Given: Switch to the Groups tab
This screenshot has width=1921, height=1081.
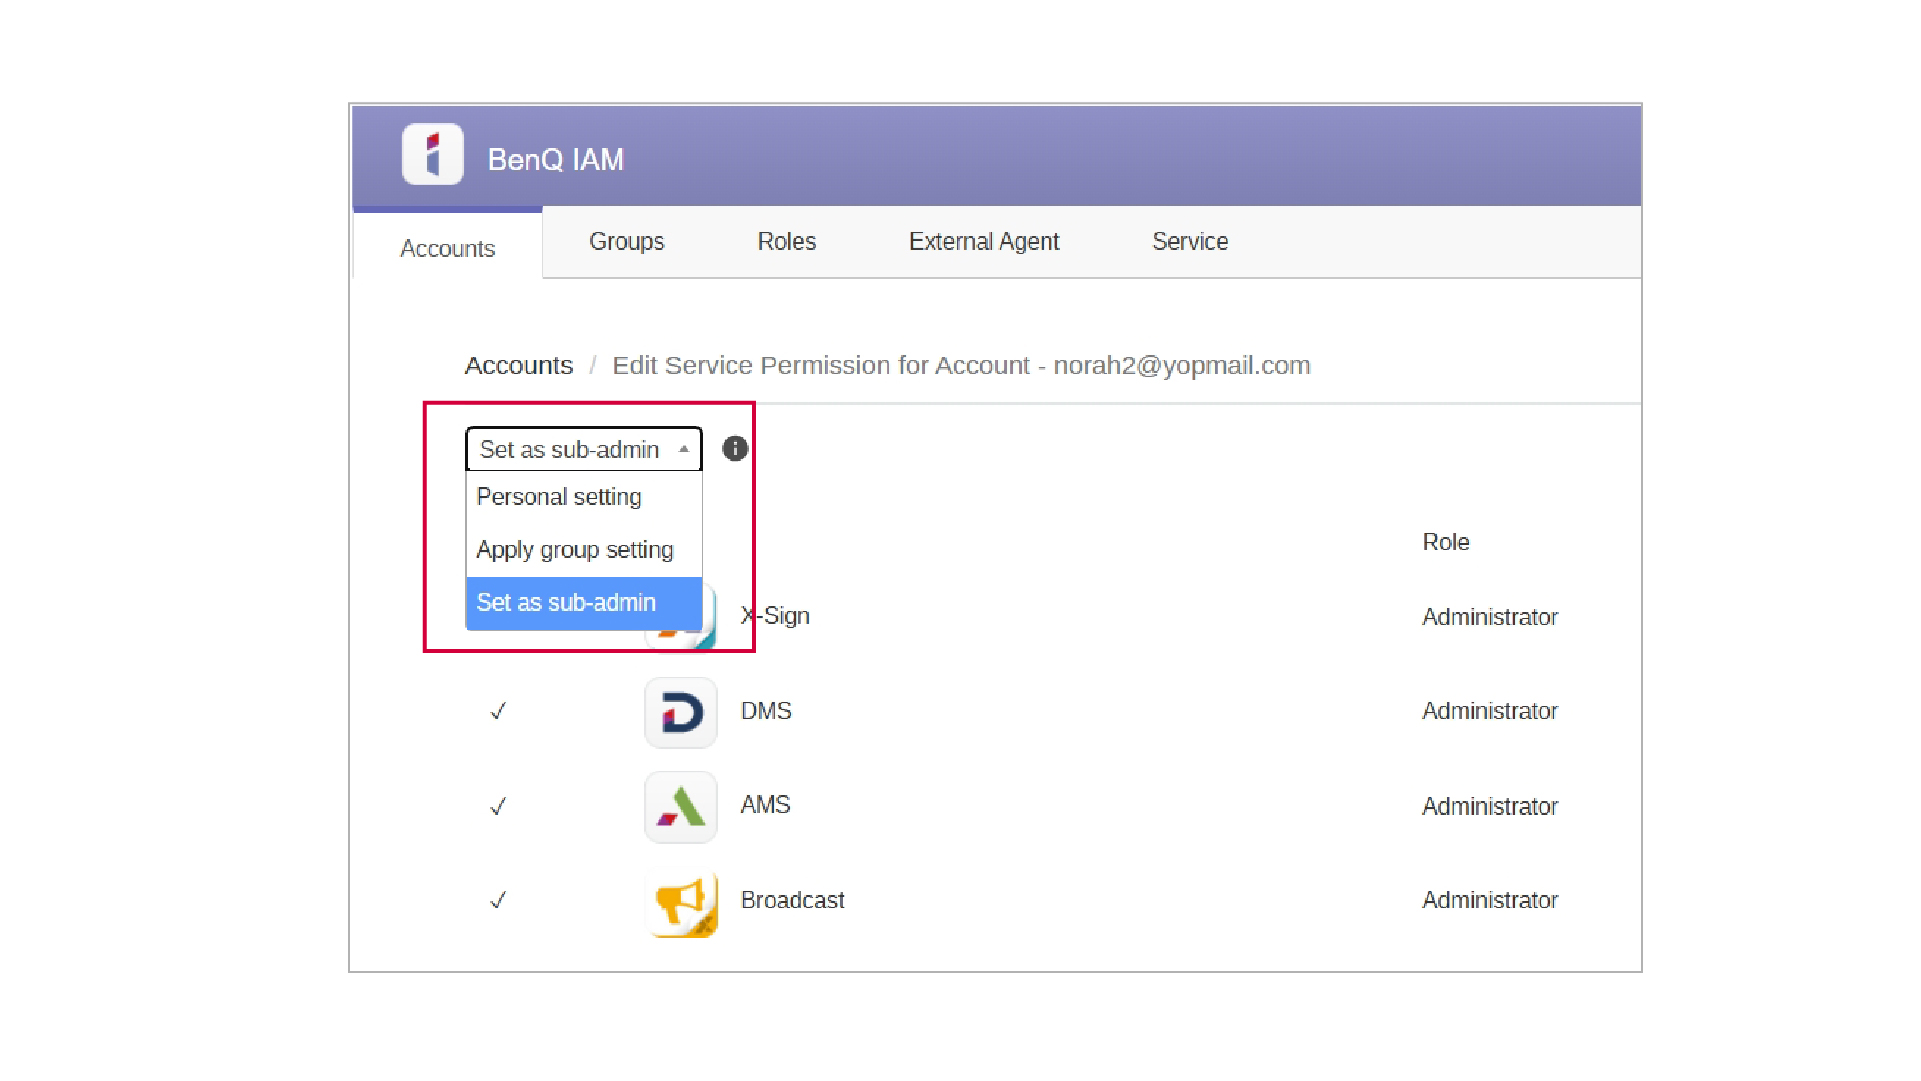Looking at the screenshot, I should point(626,241).
